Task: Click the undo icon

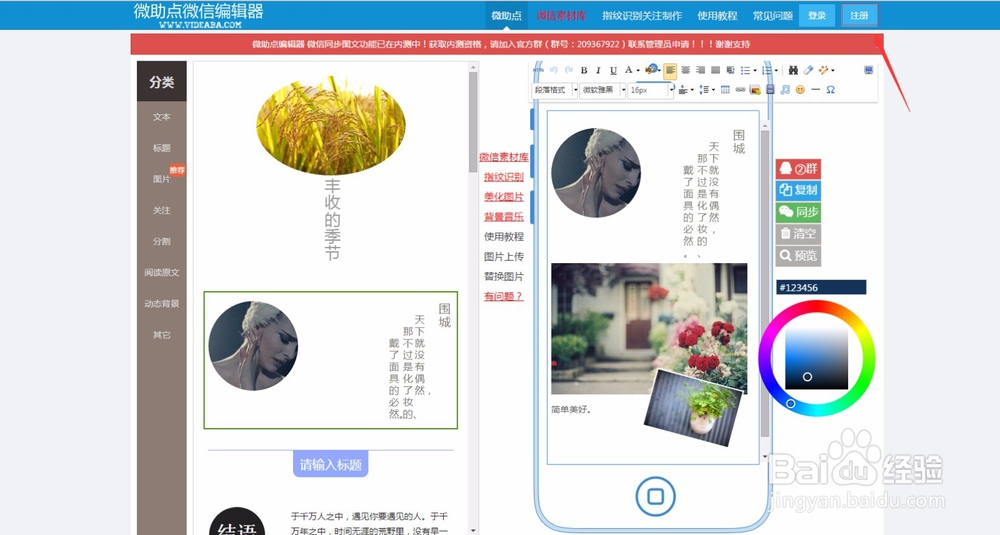Action: tap(554, 70)
